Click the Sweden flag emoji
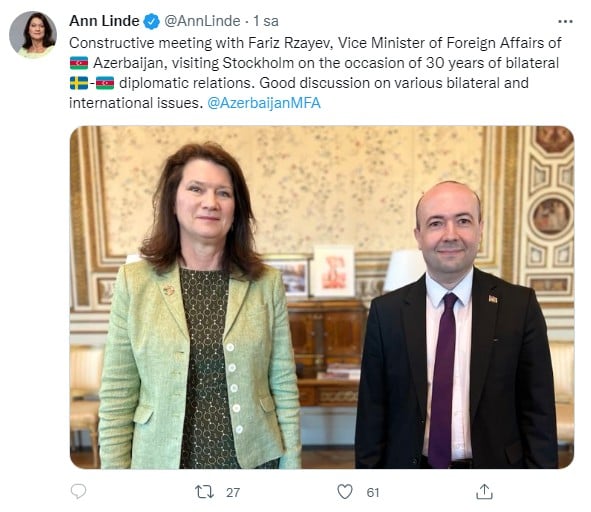This screenshot has height=512, width=591. pos(79,83)
